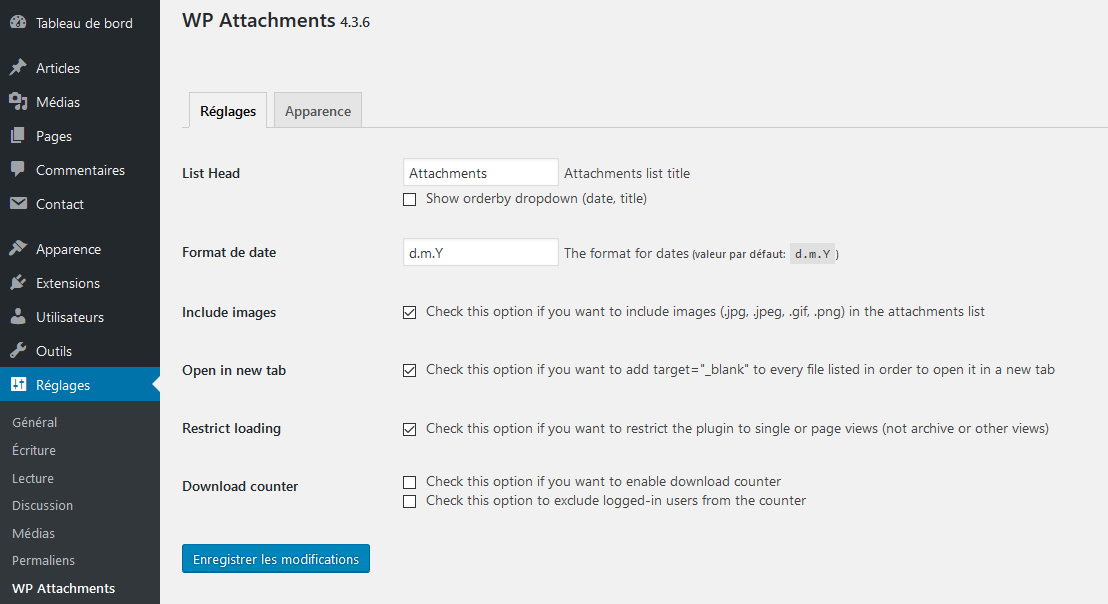Click the Tableau de bord dashboard icon
This screenshot has height=604, width=1108.
click(18, 22)
